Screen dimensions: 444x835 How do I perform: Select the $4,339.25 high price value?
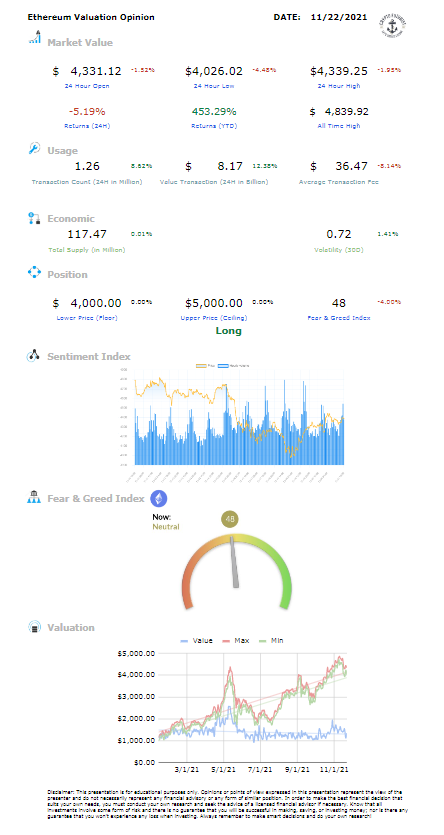coord(340,71)
